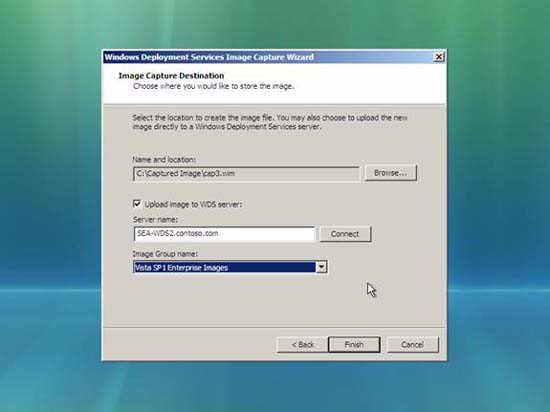Go back with the < Back button
Viewport: 550px width, 412px height.
click(302, 345)
